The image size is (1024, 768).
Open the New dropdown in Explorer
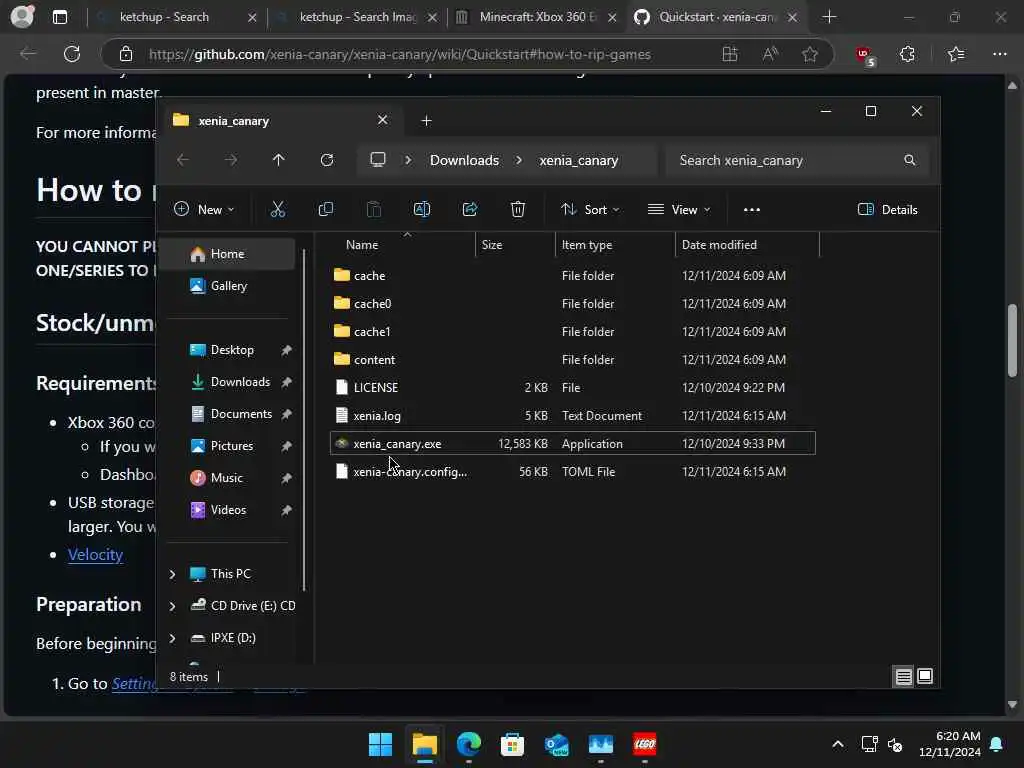coord(204,209)
